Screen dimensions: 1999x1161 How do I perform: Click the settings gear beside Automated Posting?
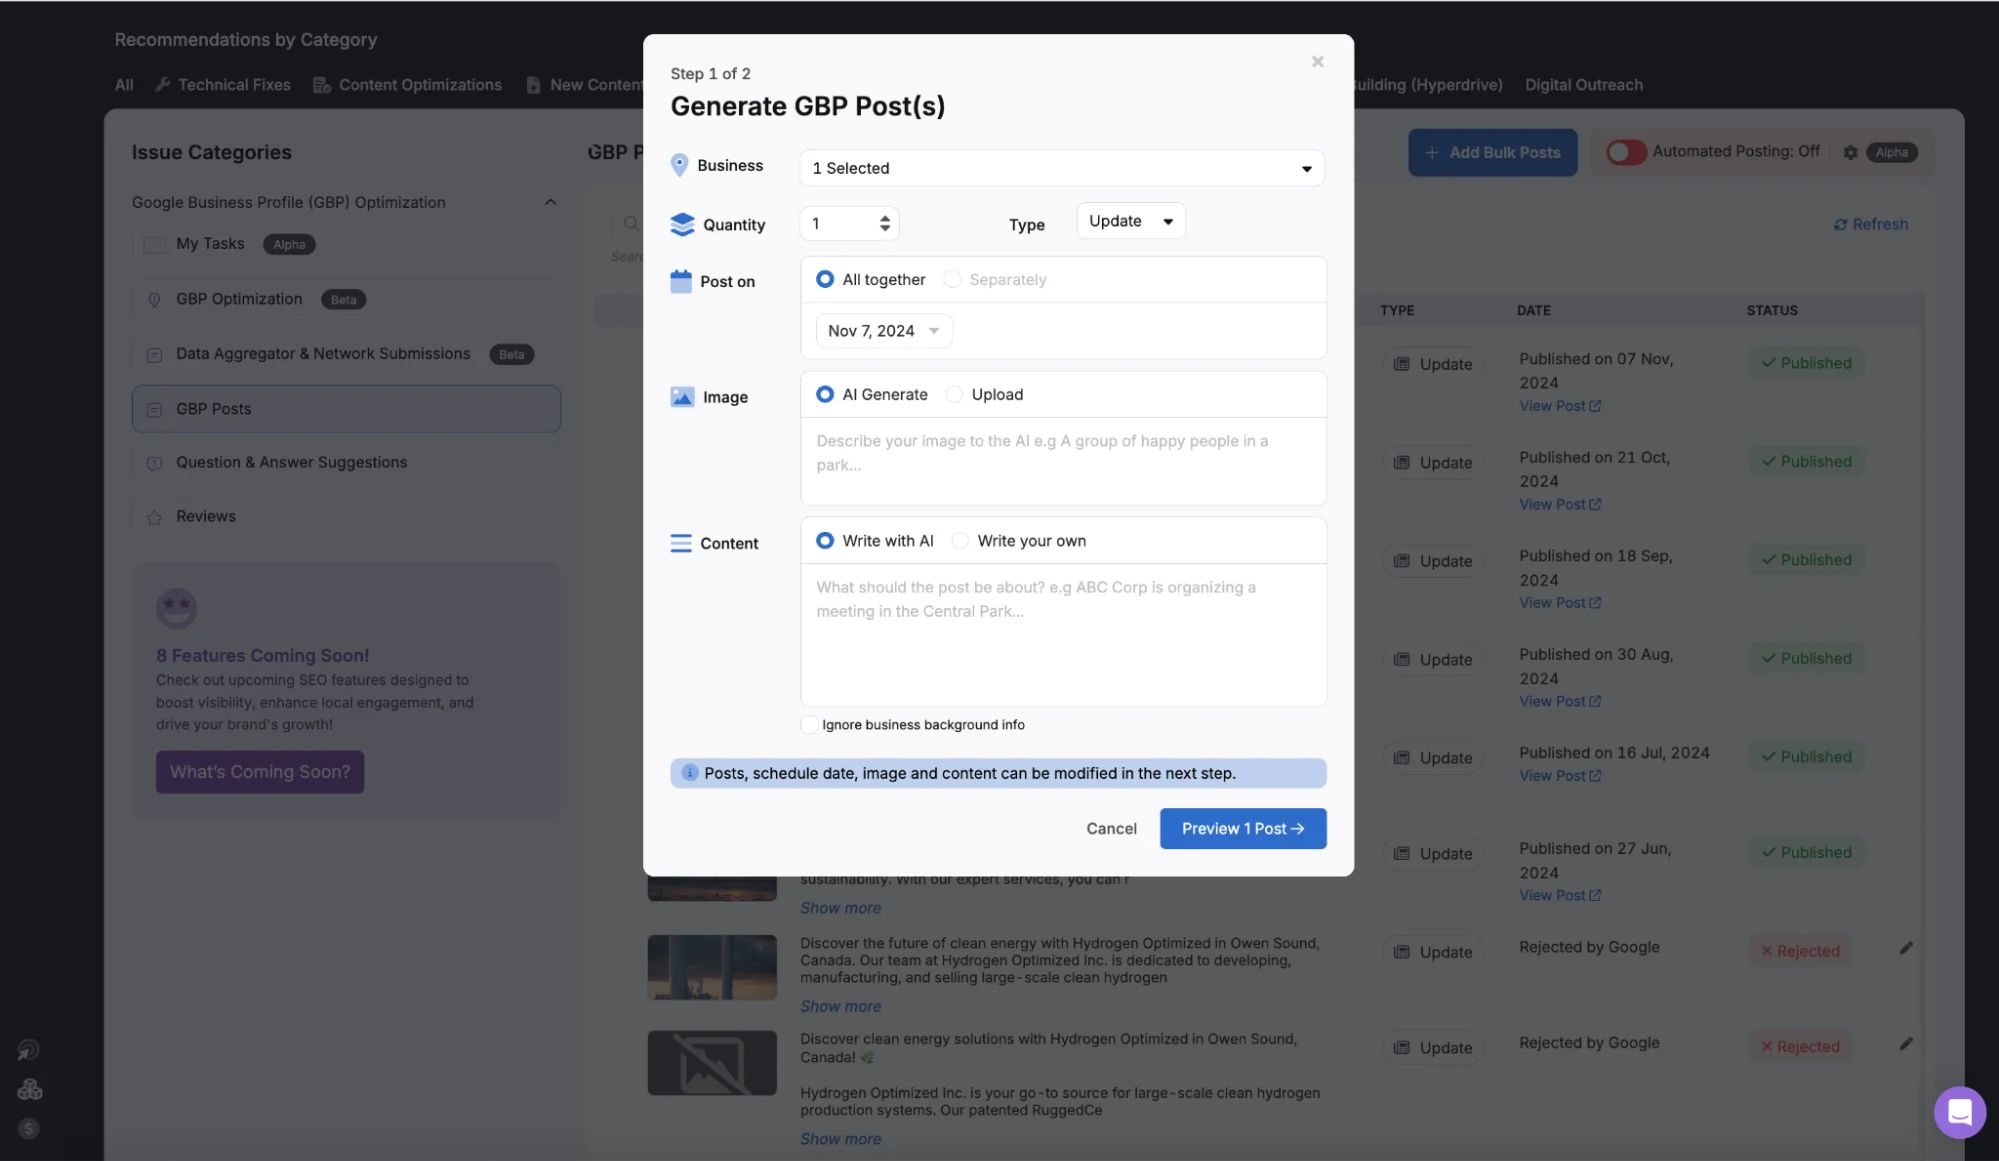pos(1850,152)
